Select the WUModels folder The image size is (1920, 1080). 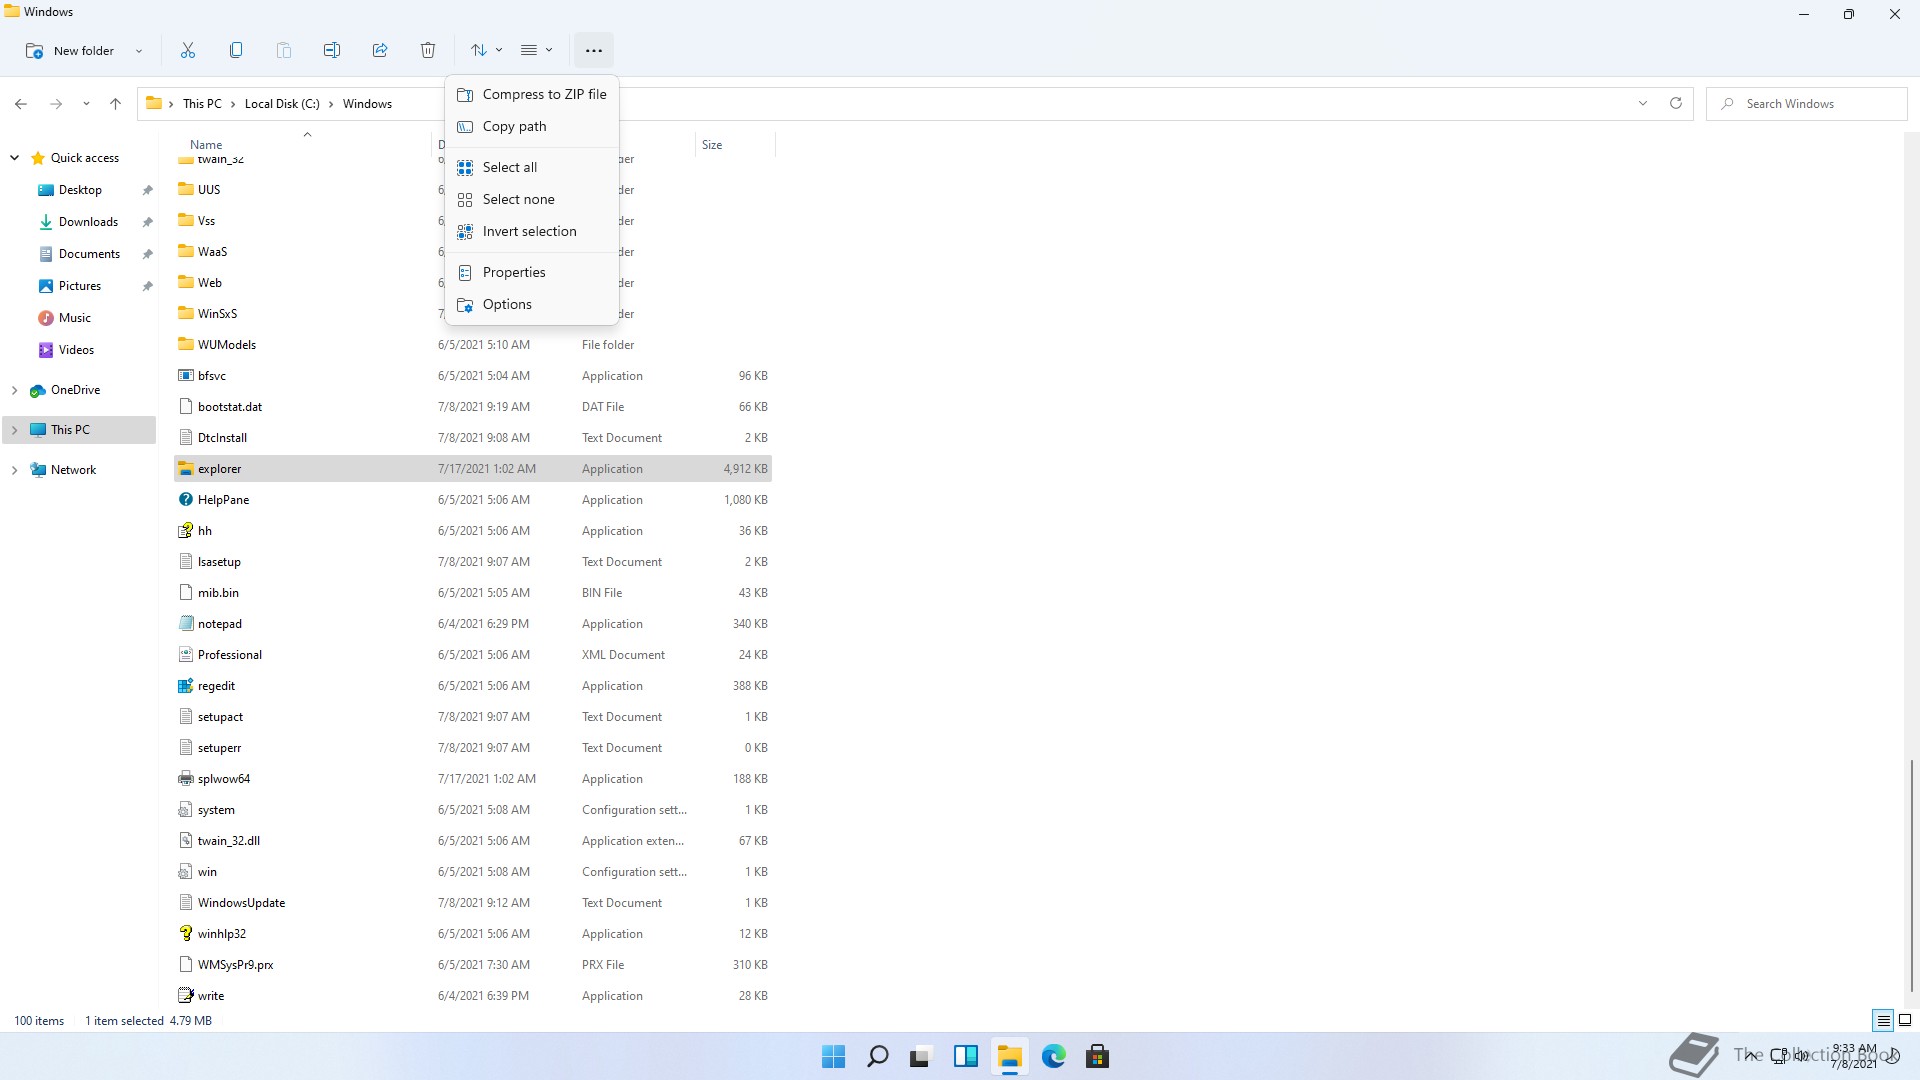tap(472, 345)
